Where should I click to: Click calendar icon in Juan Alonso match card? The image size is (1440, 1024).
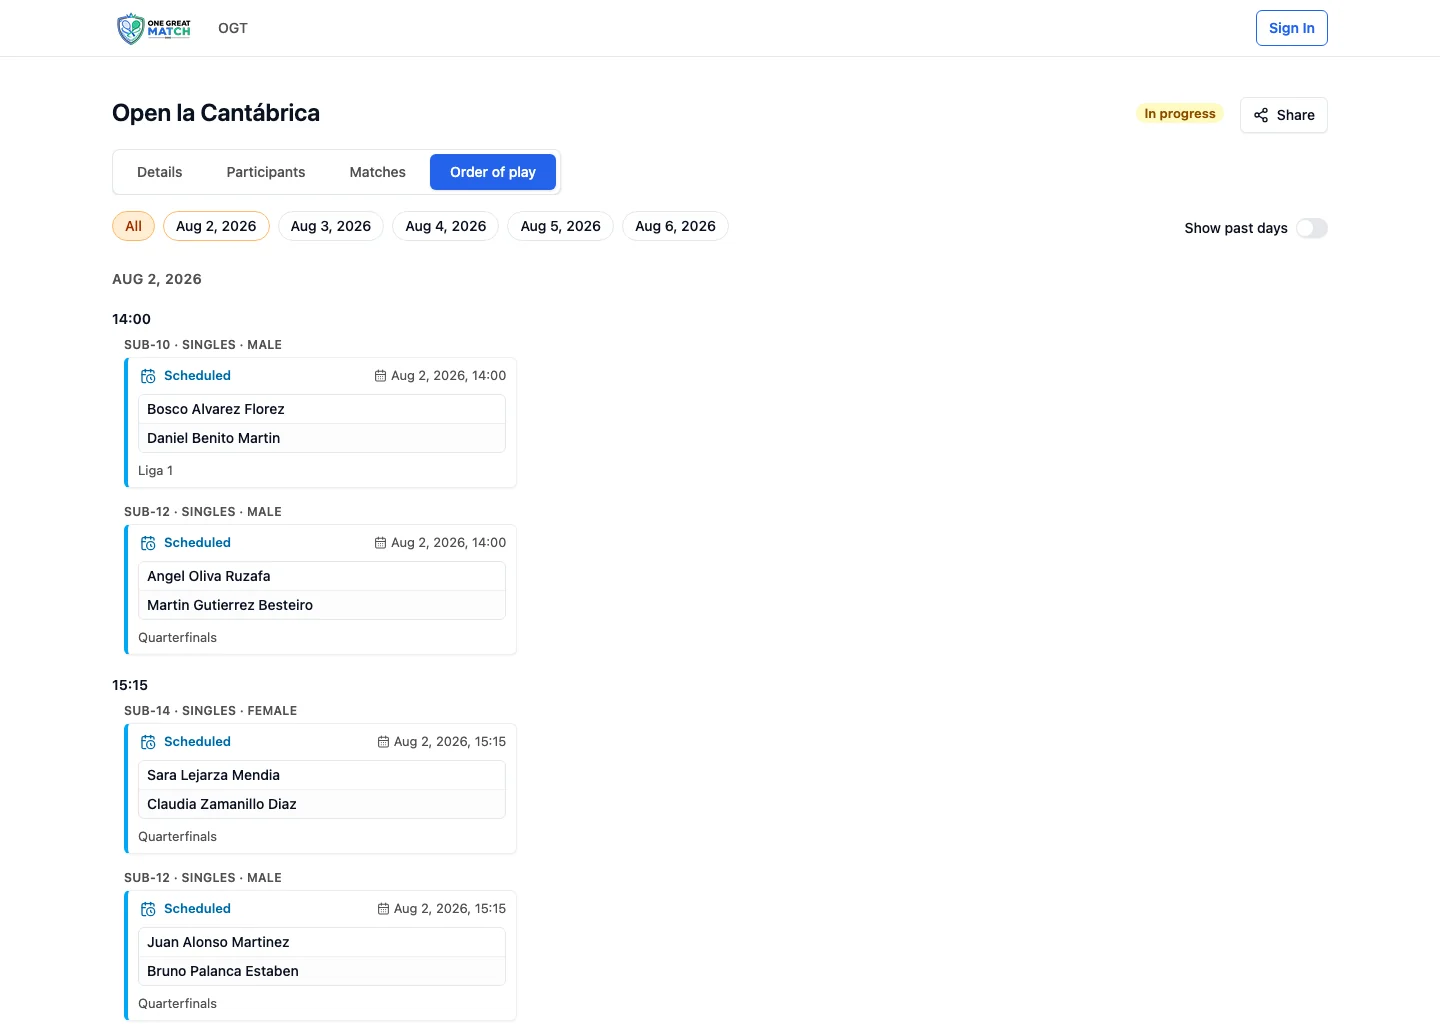[x=383, y=909]
